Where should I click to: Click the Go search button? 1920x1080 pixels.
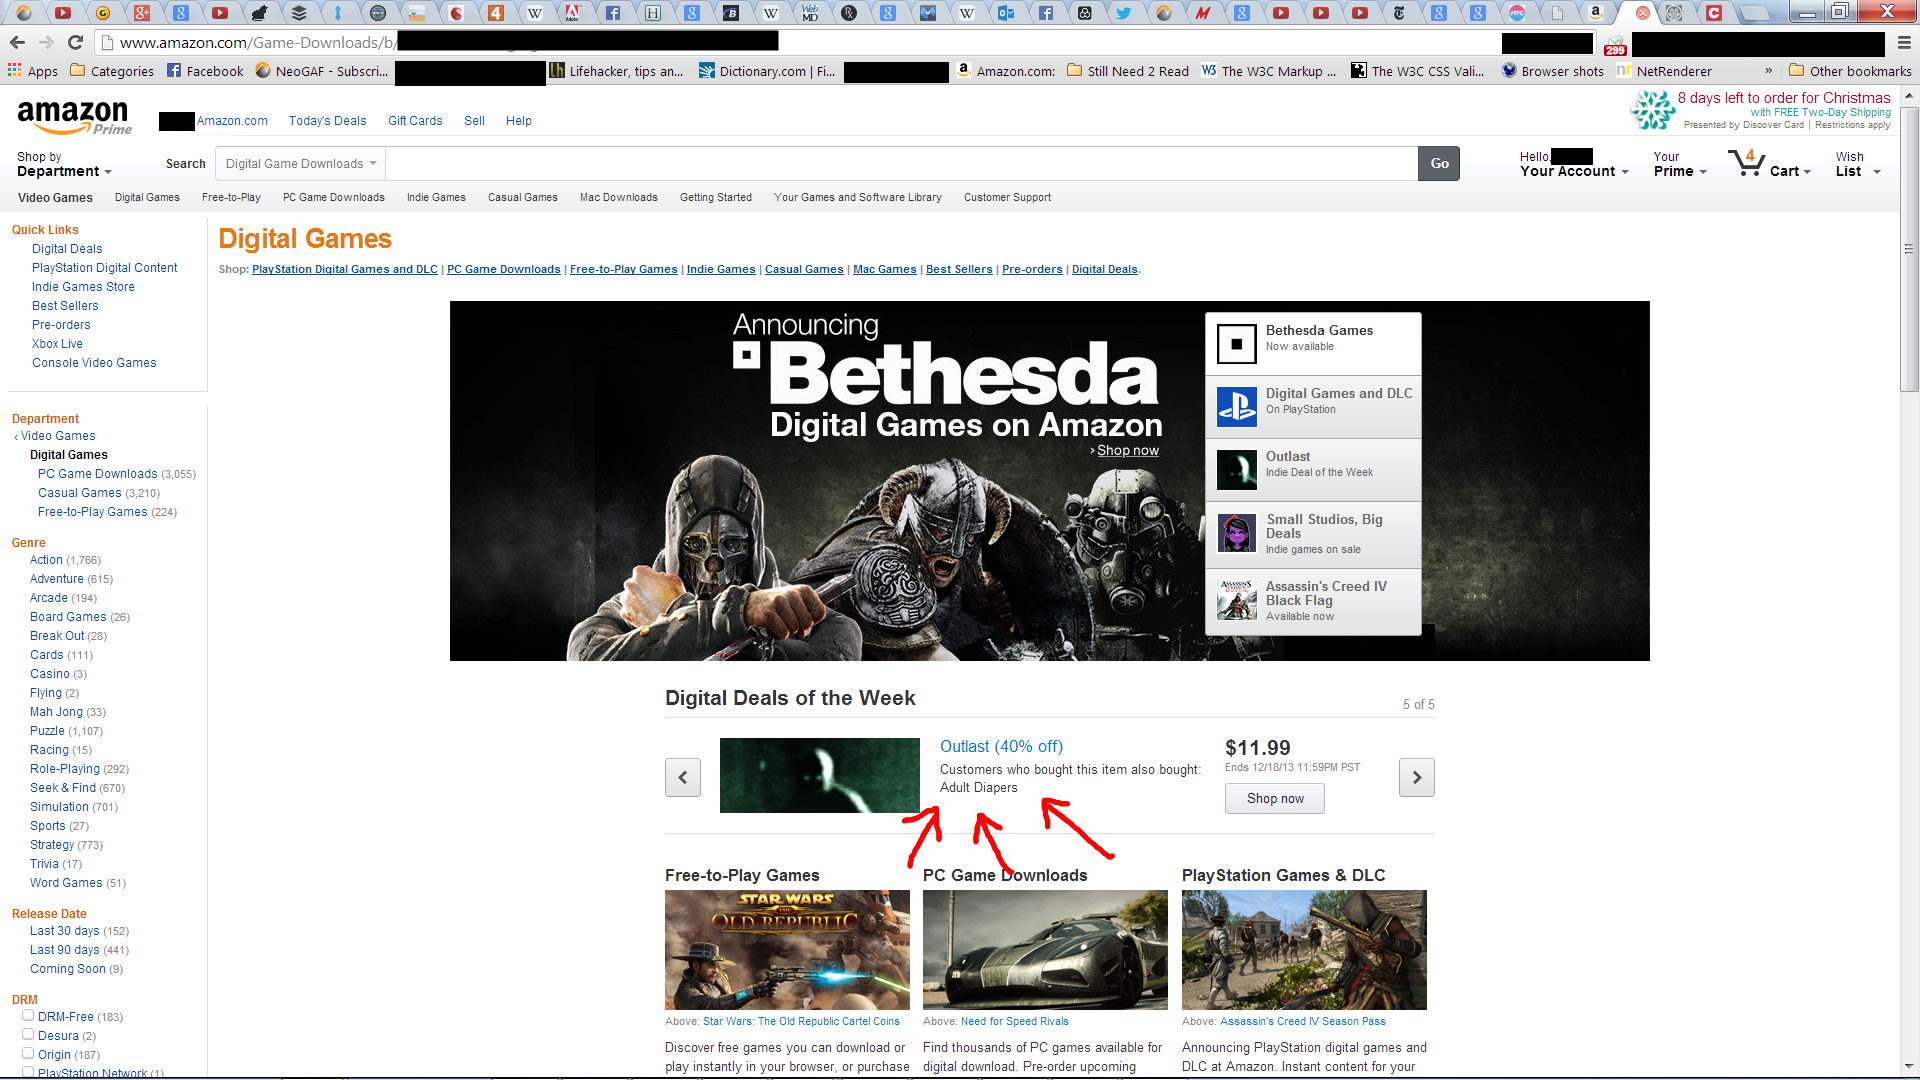1439,163
